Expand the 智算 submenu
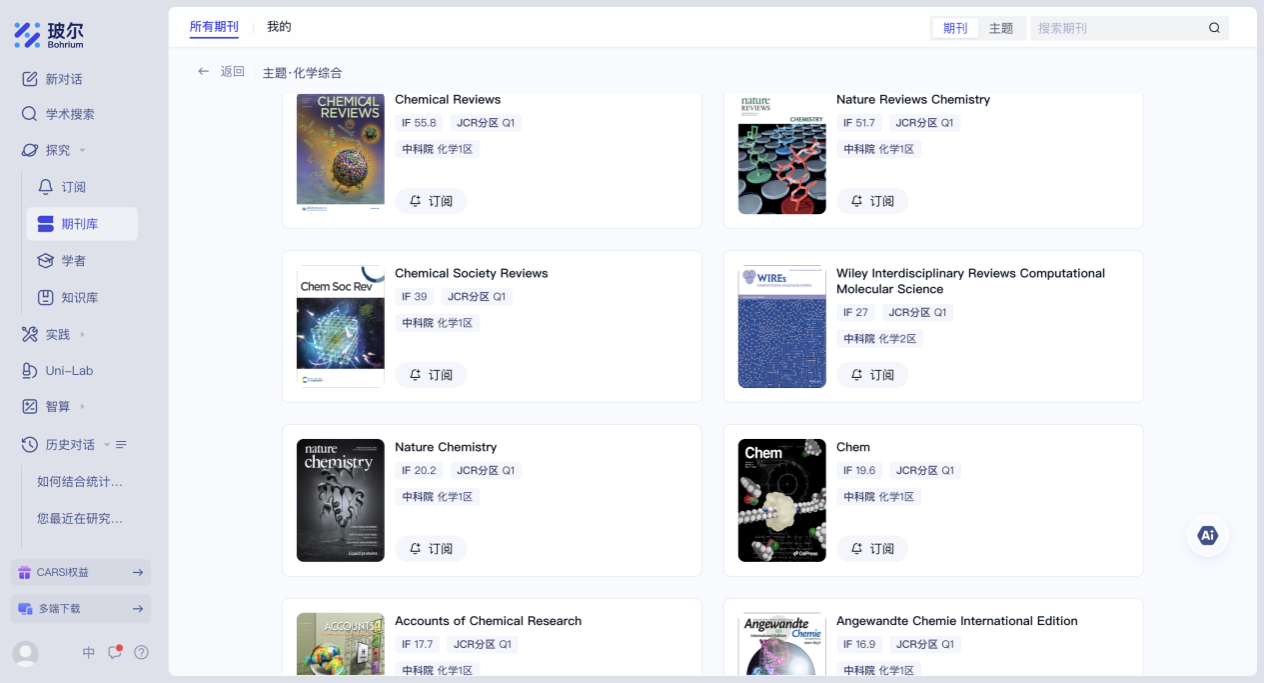This screenshot has height=683, width=1264. [x=82, y=406]
